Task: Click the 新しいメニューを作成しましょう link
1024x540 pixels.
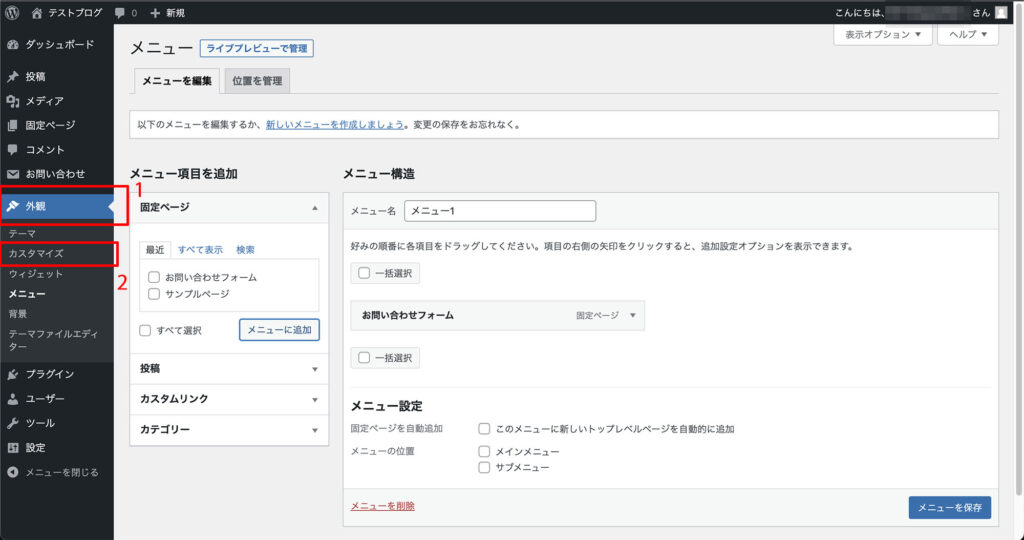Action: pos(335,124)
